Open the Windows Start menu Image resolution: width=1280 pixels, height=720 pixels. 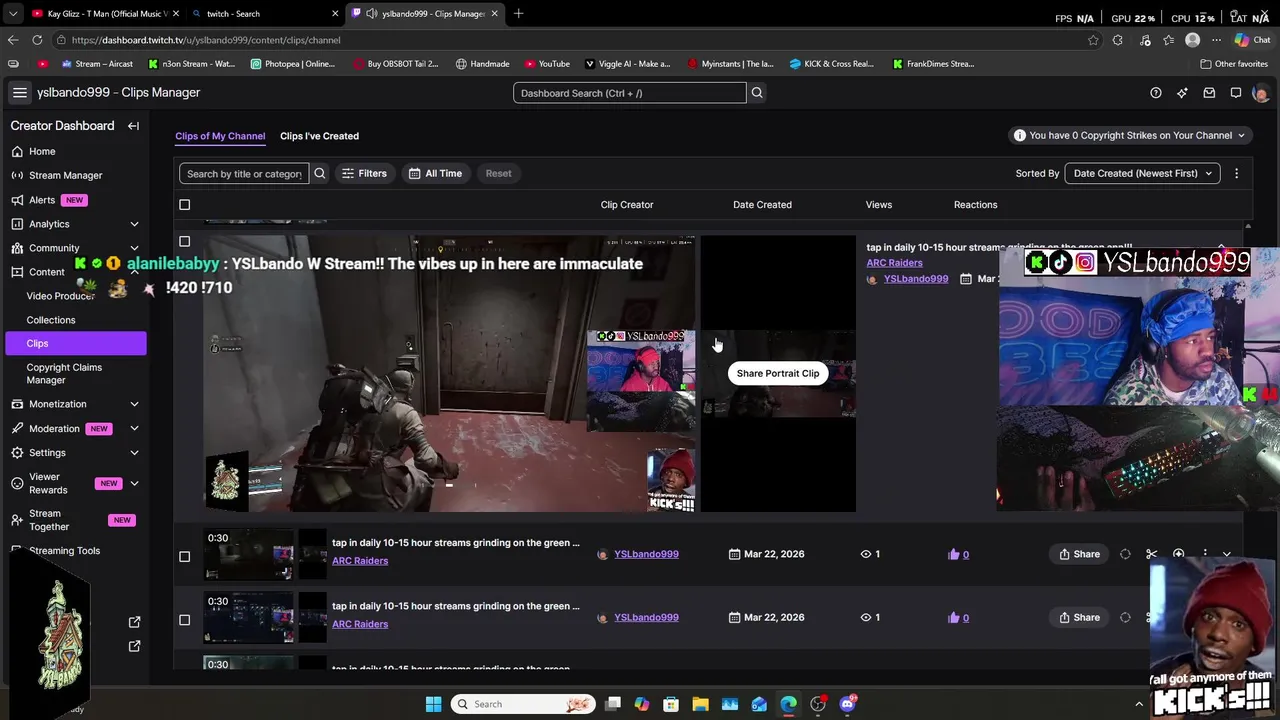tap(433, 704)
